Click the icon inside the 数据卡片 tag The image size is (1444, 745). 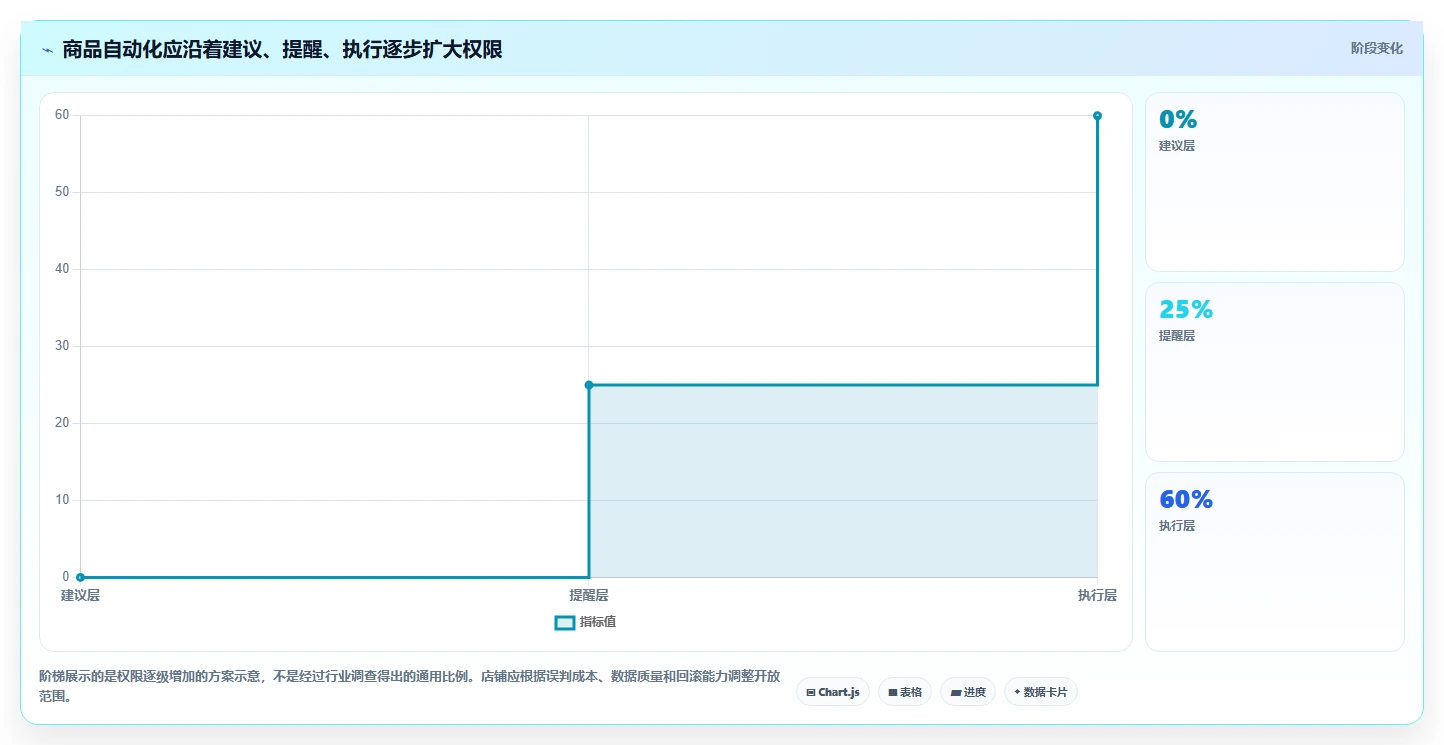click(1017, 692)
